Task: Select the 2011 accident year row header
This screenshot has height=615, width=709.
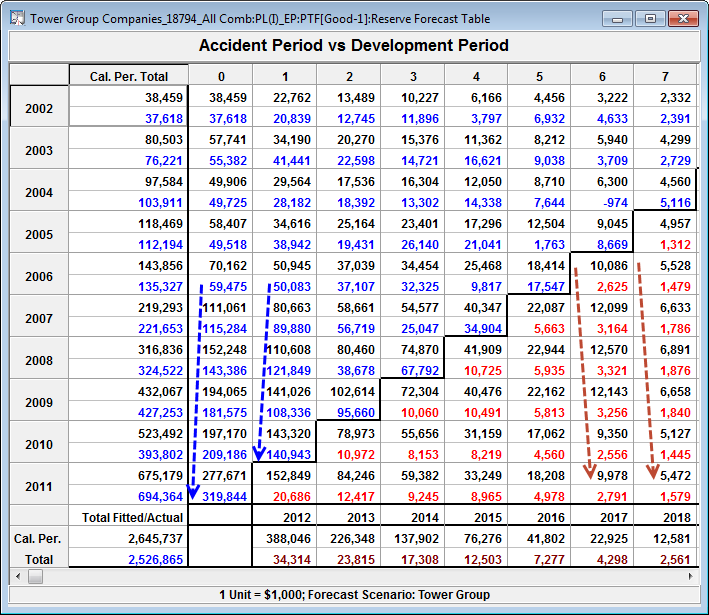Action: (39, 485)
